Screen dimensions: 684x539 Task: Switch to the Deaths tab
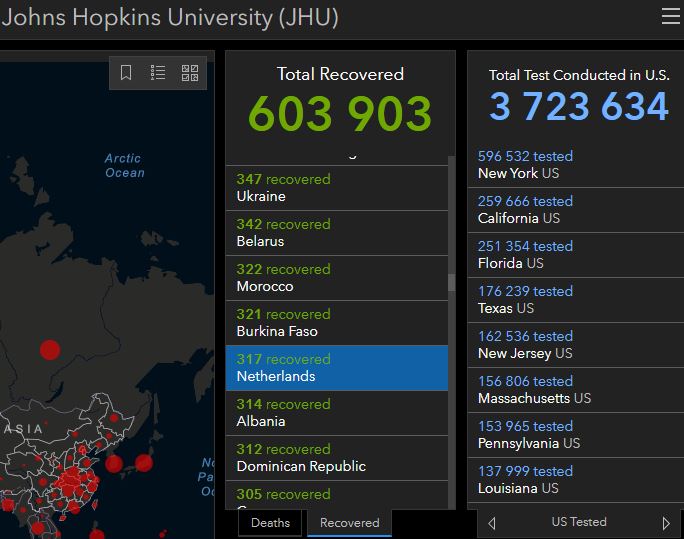(x=270, y=522)
